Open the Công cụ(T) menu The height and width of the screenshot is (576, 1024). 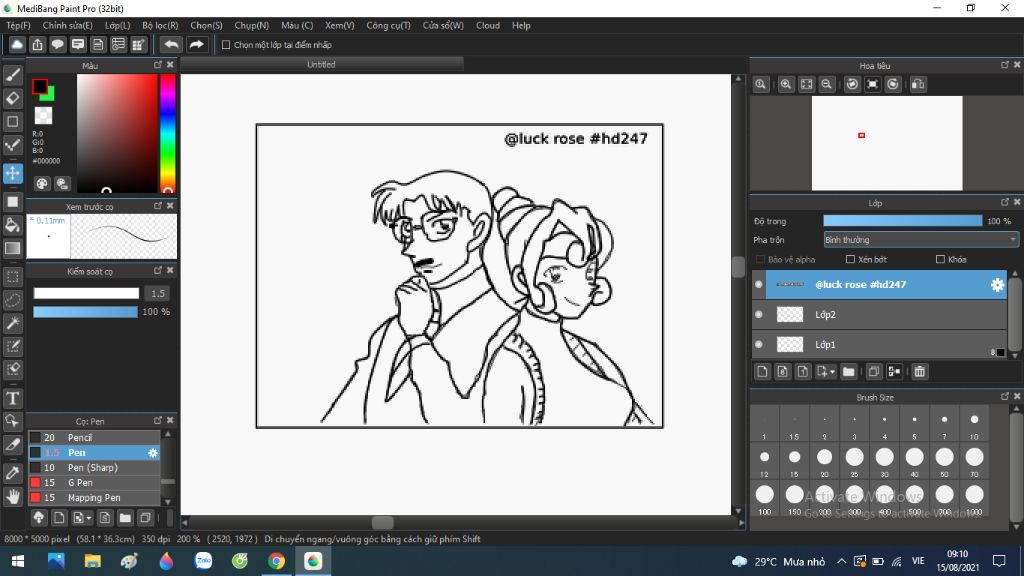[388, 25]
